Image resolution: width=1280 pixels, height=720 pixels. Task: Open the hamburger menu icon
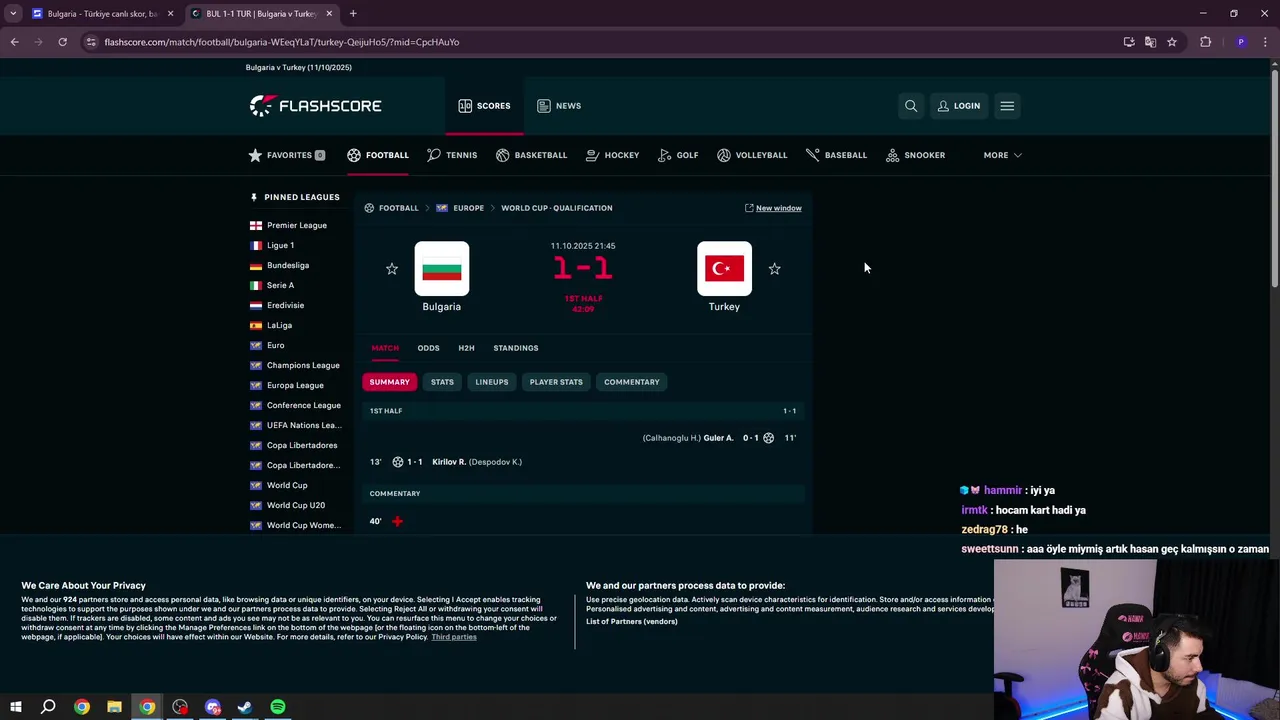(x=1007, y=105)
